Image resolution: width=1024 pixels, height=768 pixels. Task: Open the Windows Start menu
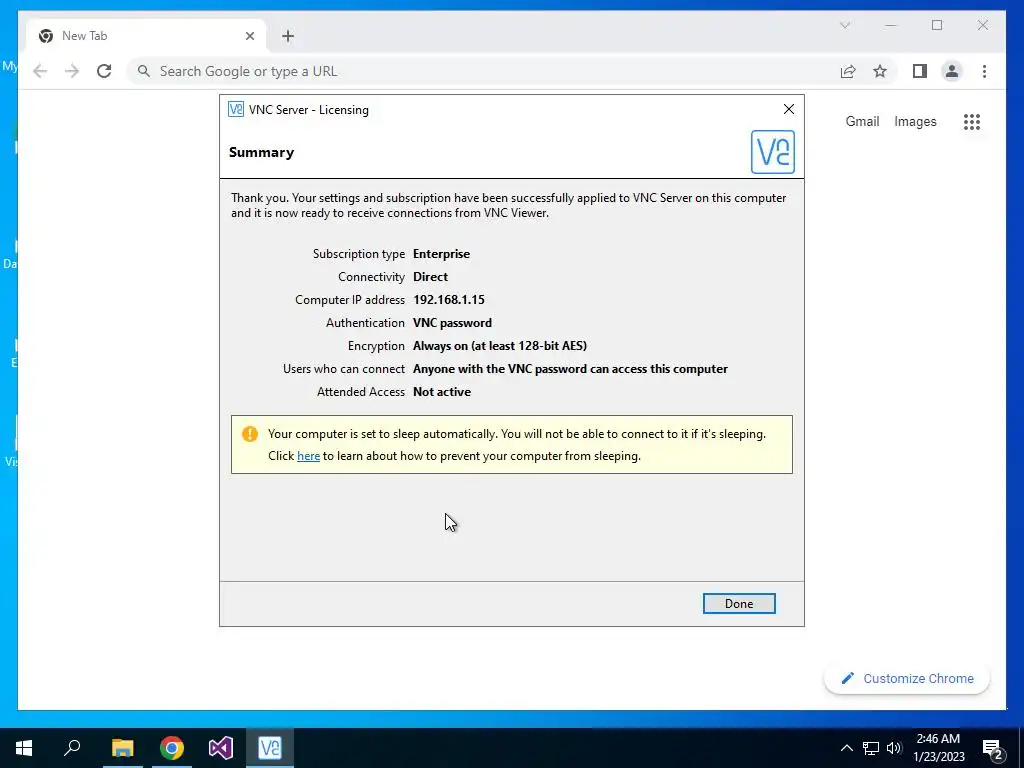coord(24,748)
